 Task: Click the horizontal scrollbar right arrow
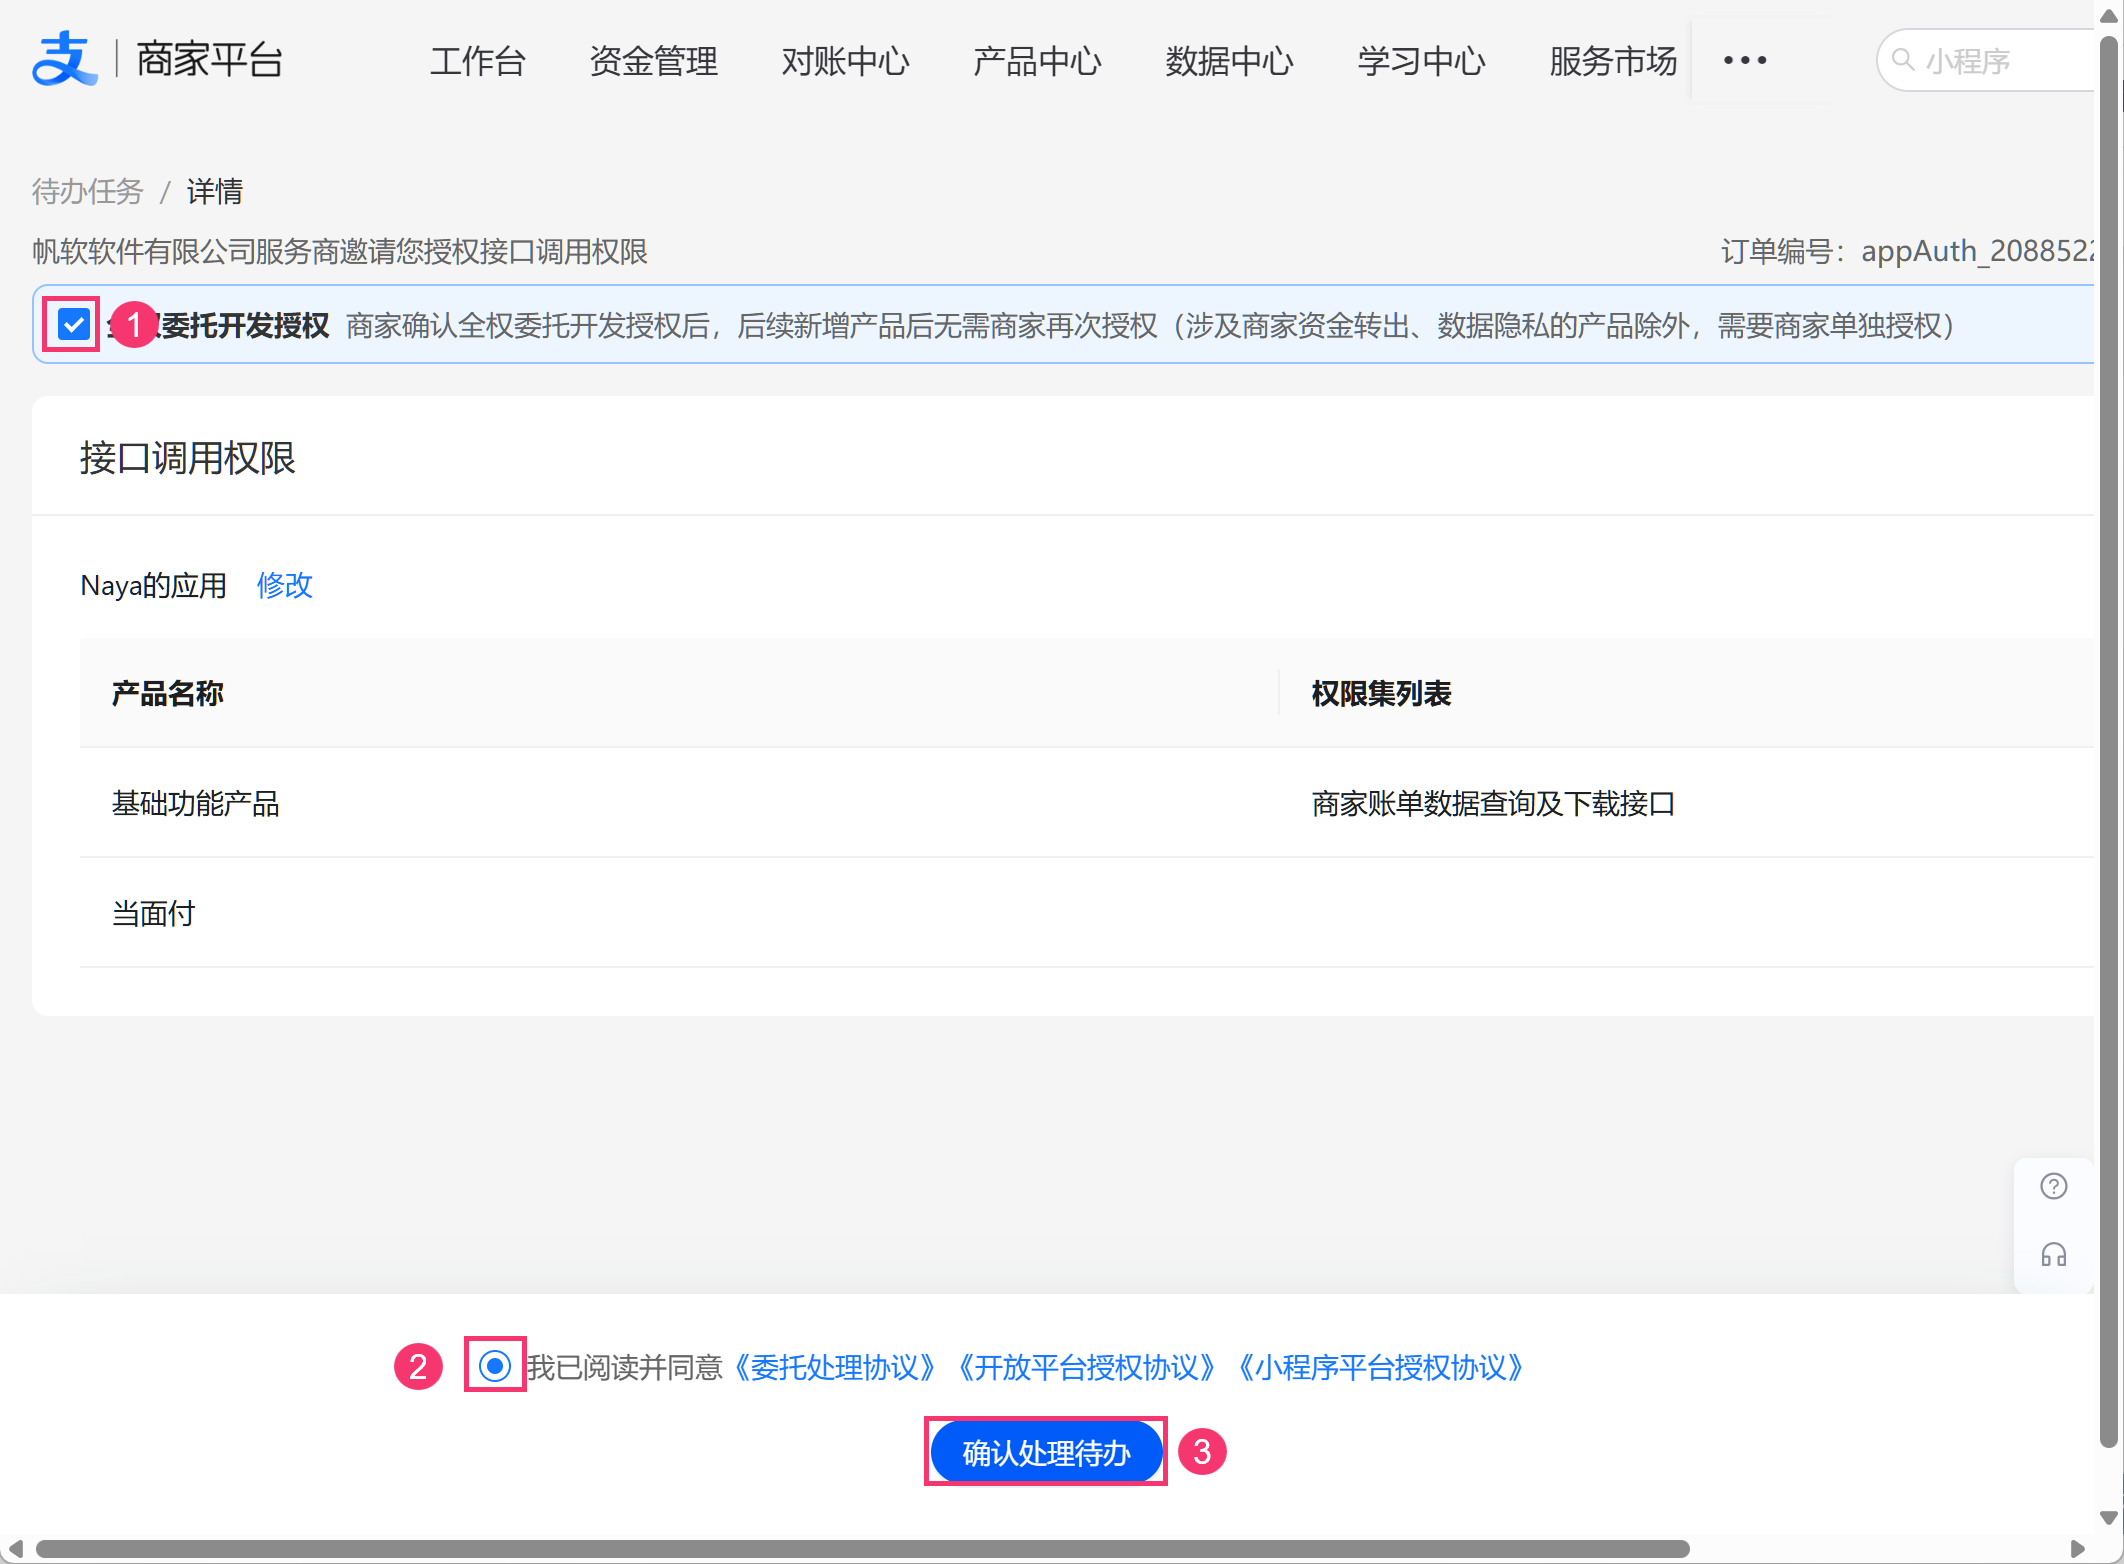tap(2077, 1549)
